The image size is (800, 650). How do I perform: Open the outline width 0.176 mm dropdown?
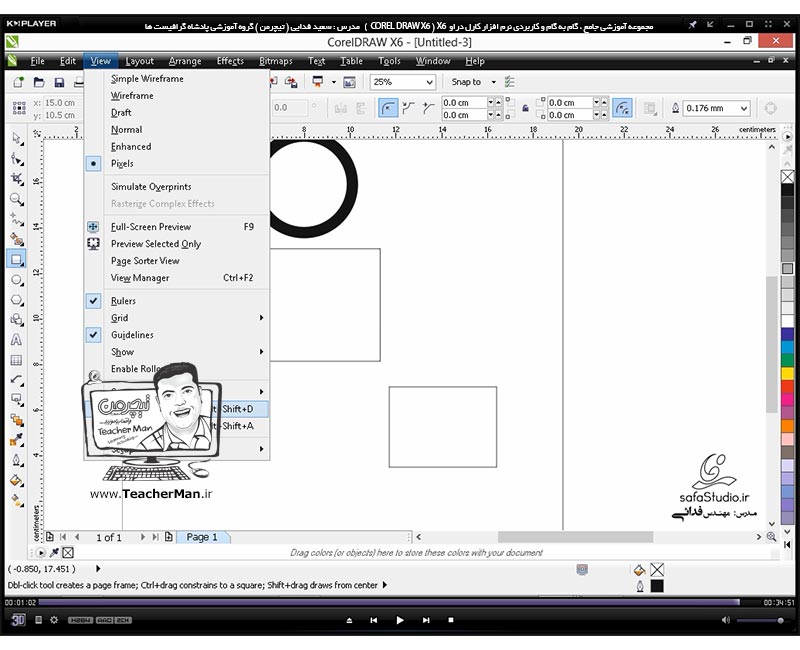743,108
